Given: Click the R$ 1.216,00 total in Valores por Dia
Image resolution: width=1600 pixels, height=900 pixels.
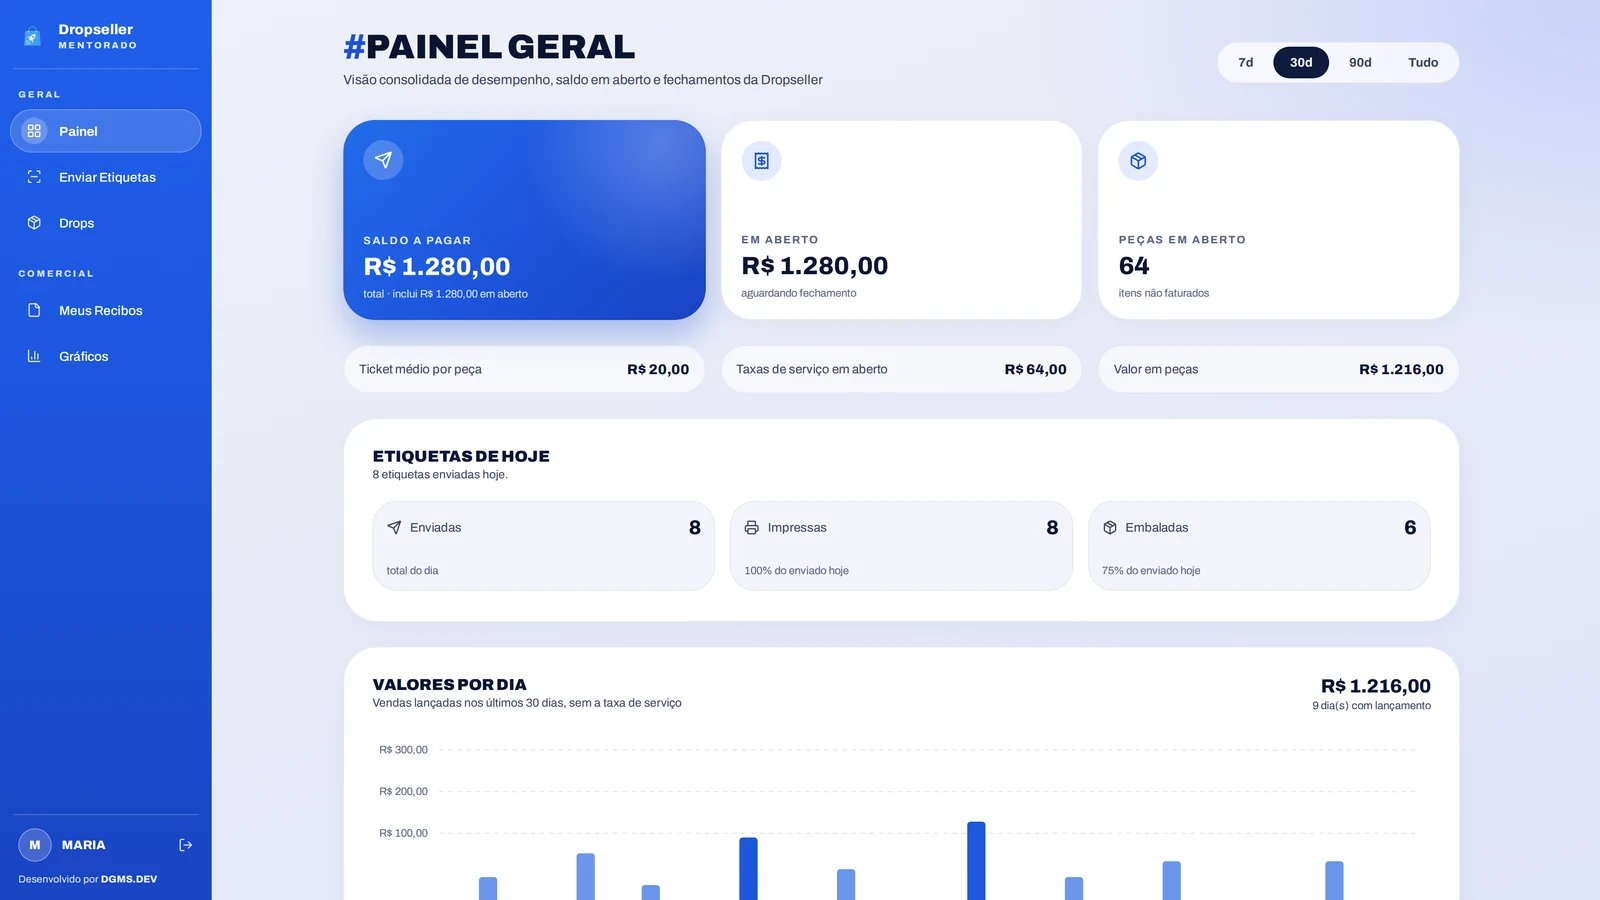Looking at the screenshot, I should 1376,686.
